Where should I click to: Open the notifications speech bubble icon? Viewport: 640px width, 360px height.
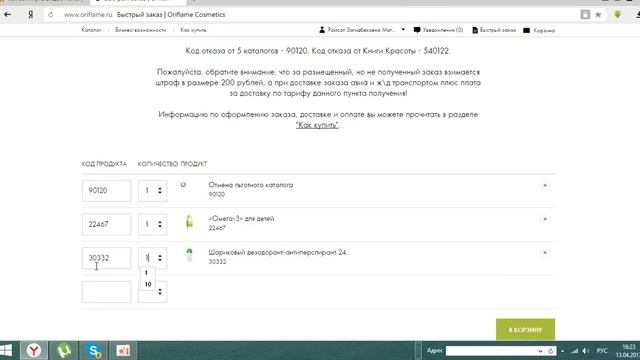click(417, 30)
